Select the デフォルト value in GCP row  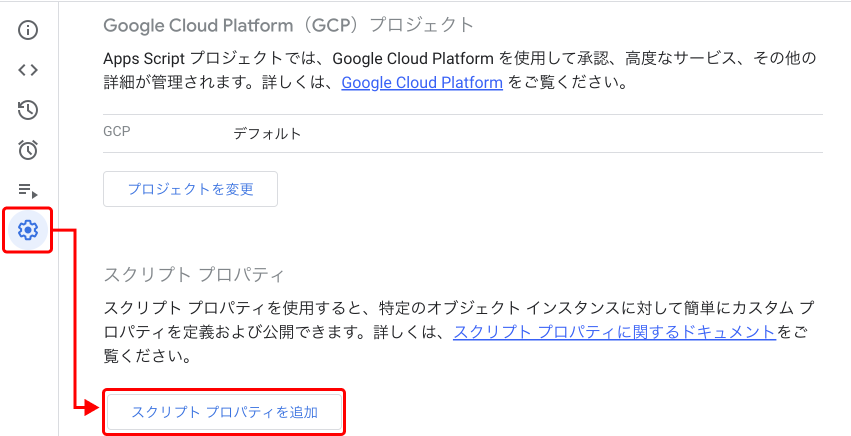tap(267, 133)
